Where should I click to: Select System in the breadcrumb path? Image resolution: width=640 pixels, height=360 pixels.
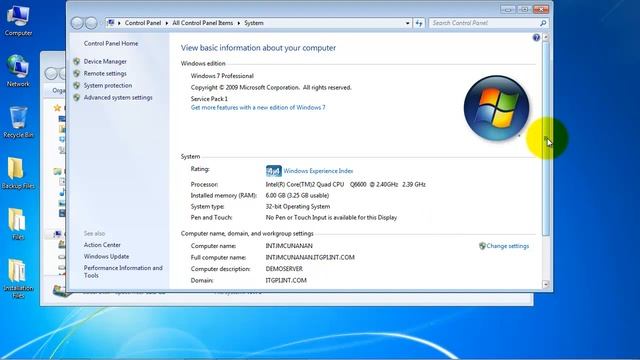pos(254,23)
